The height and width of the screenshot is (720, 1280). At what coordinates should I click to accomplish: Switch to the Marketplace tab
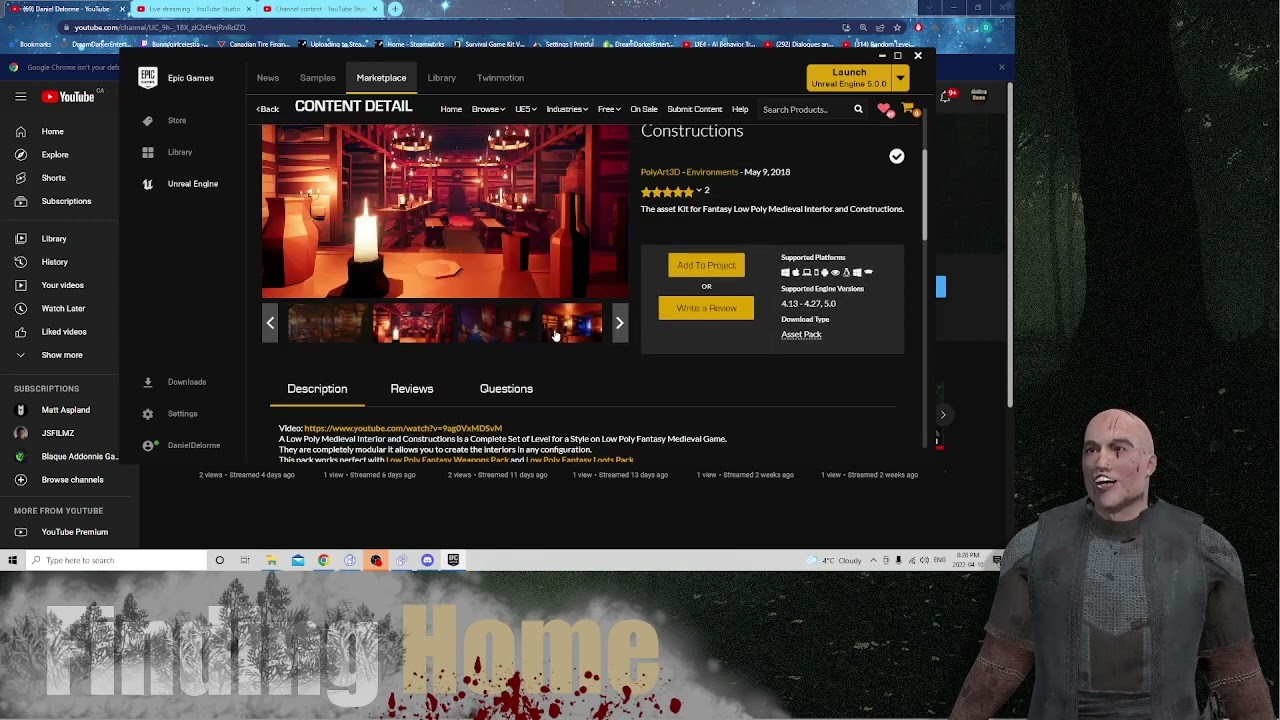click(381, 78)
